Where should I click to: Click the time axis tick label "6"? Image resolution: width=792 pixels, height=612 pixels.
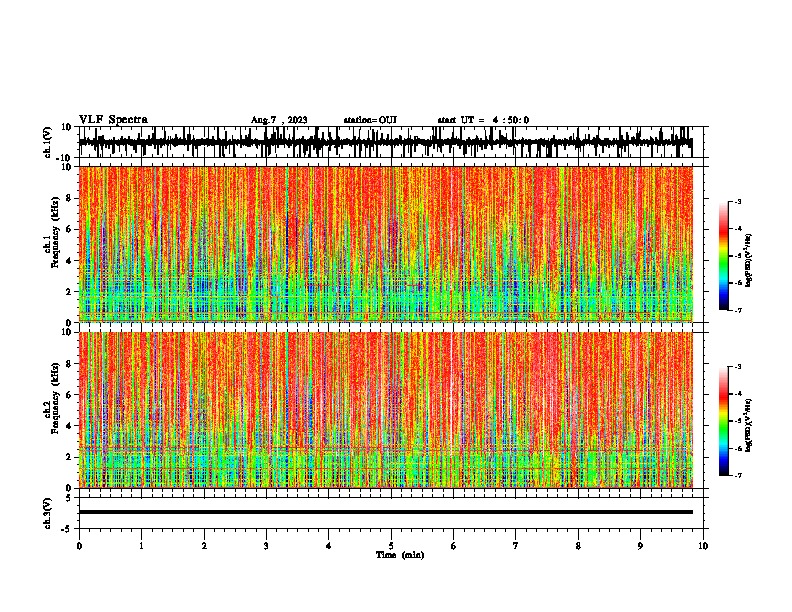click(x=454, y=546)
